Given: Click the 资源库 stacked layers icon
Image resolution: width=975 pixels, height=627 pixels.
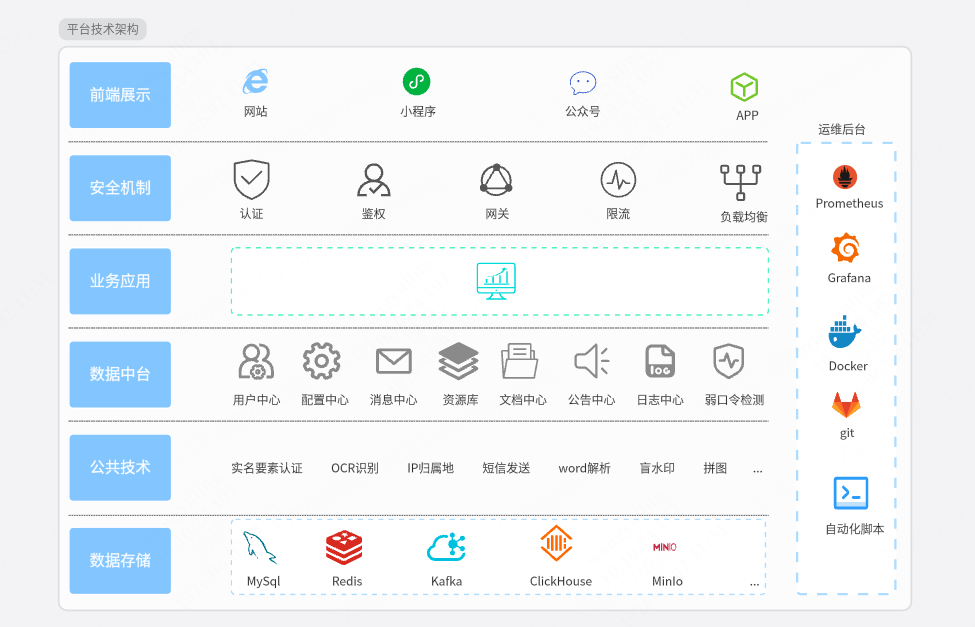Looking at the screenshot, I should tap(458, 361).
